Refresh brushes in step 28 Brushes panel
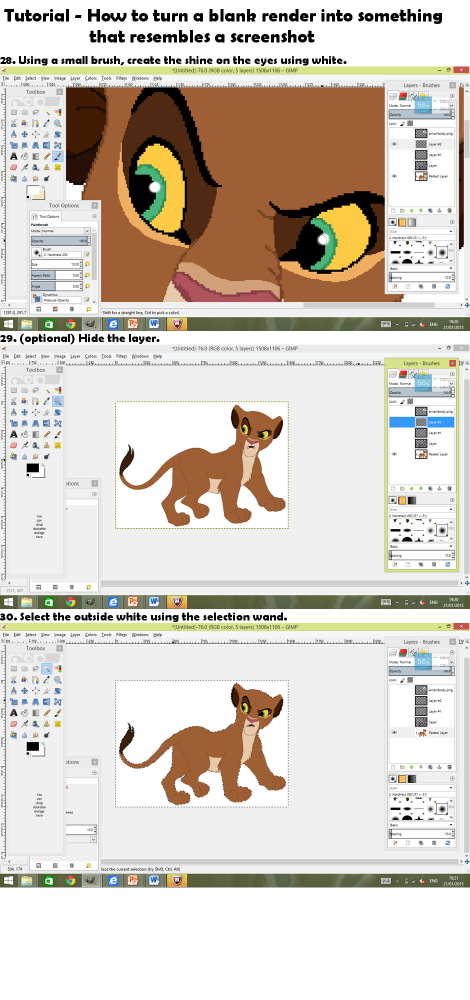This screenshot has height=1000, width=470. 448,286
